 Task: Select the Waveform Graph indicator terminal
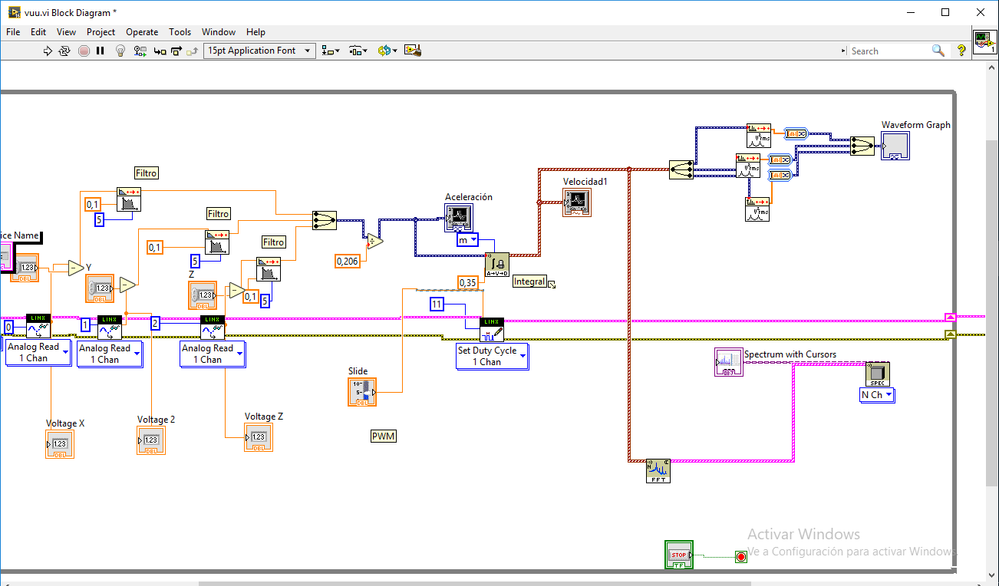tap(895, 146)
